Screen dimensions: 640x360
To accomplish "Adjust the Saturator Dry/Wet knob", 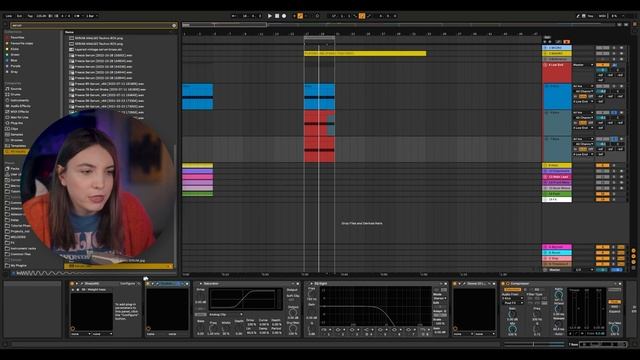I will (293, 329).
